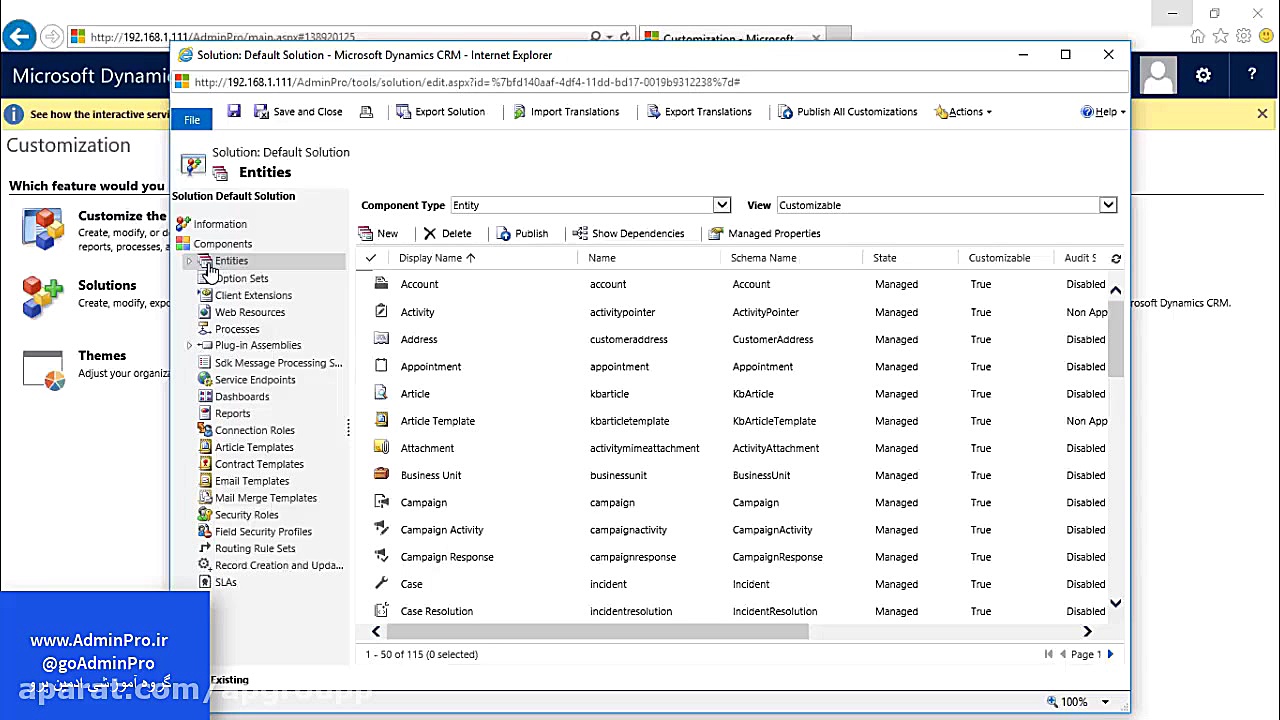Click the solution window URL address field
Image resolution: width=1280 pixels, height=720 pixels.
(660, 82)
